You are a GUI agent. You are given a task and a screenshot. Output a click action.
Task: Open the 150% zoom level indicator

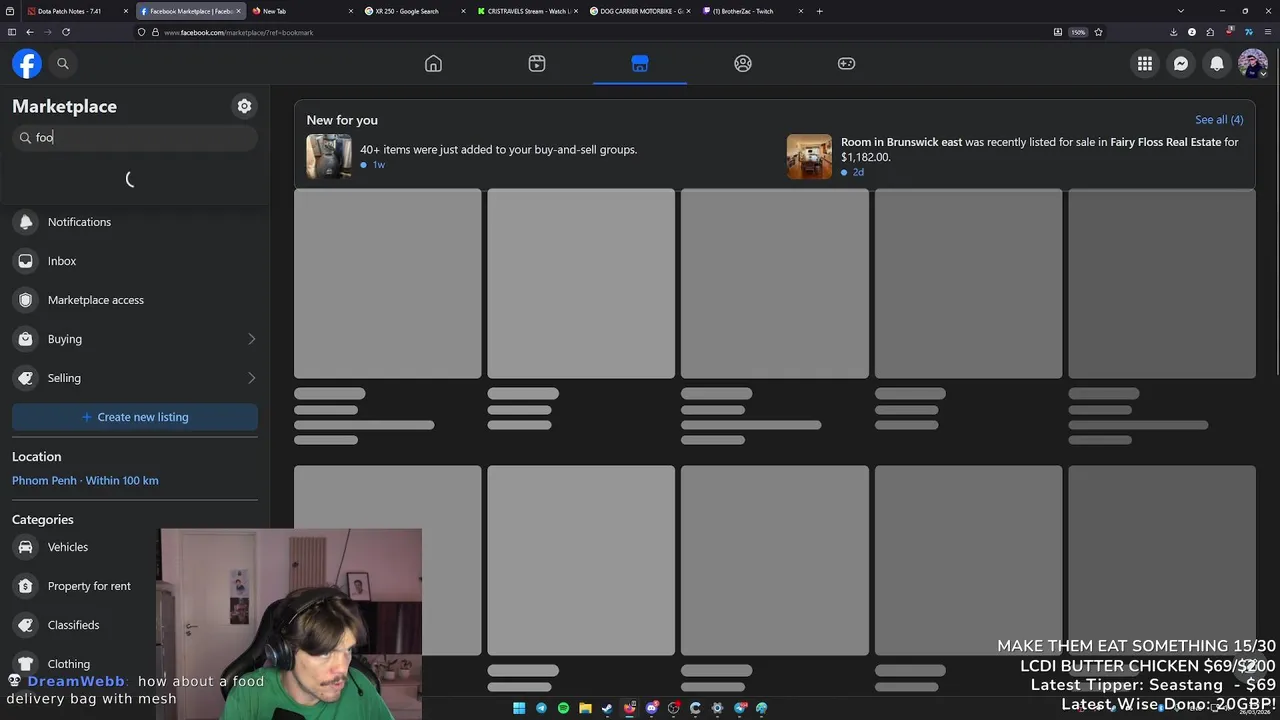point(1078,32)
